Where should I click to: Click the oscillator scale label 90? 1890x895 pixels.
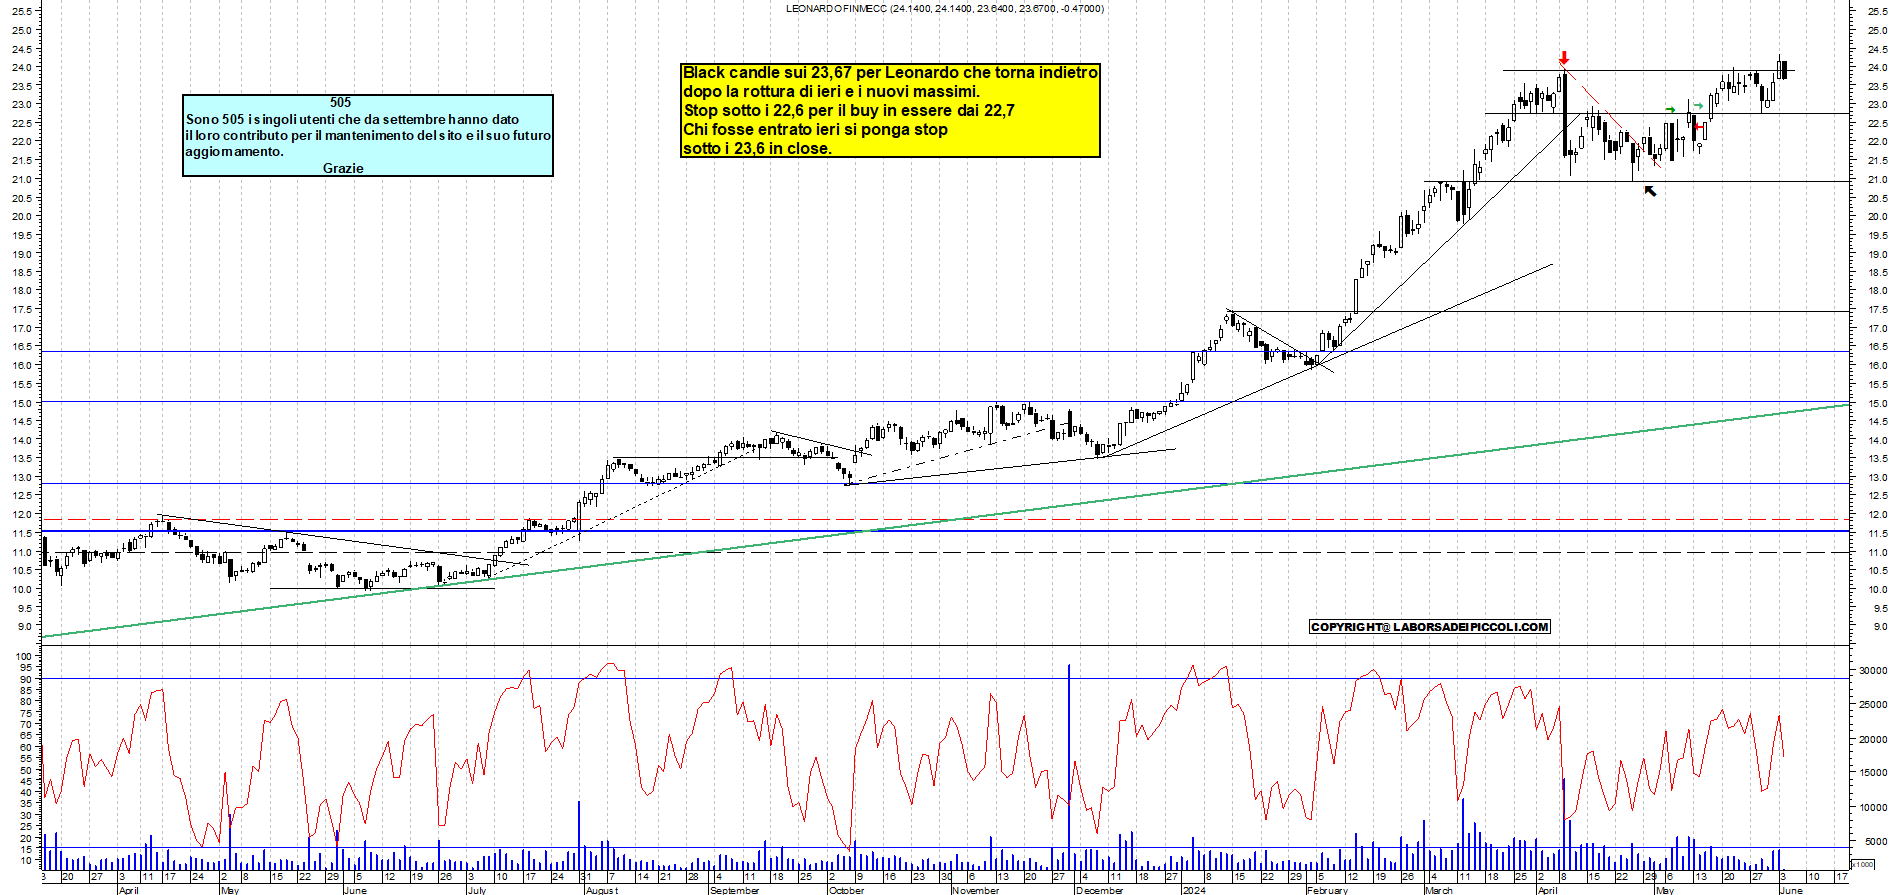(27, 680)
